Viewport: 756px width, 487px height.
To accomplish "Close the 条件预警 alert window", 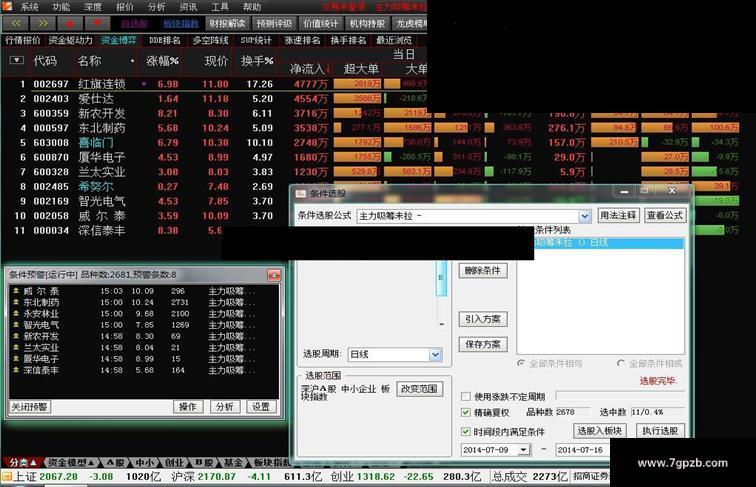I will coord(274,275).
